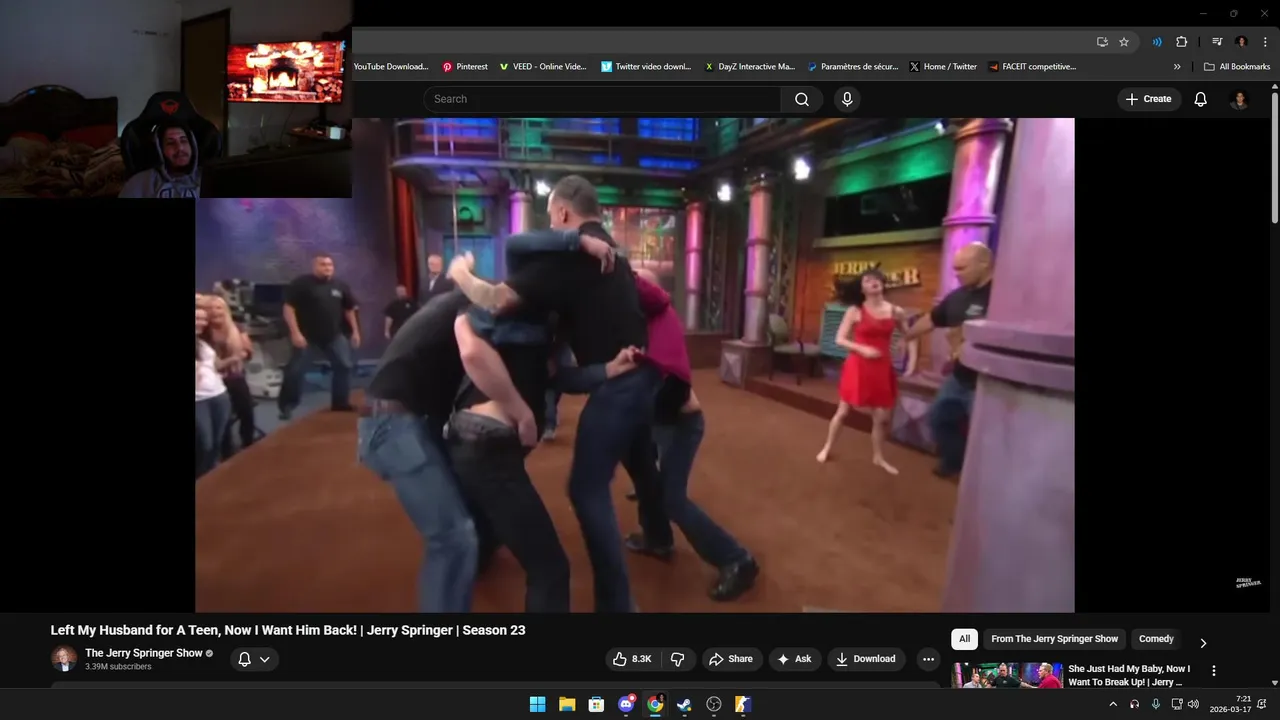
Task: Open options menu for suggested video
Action: point(1214,671)
